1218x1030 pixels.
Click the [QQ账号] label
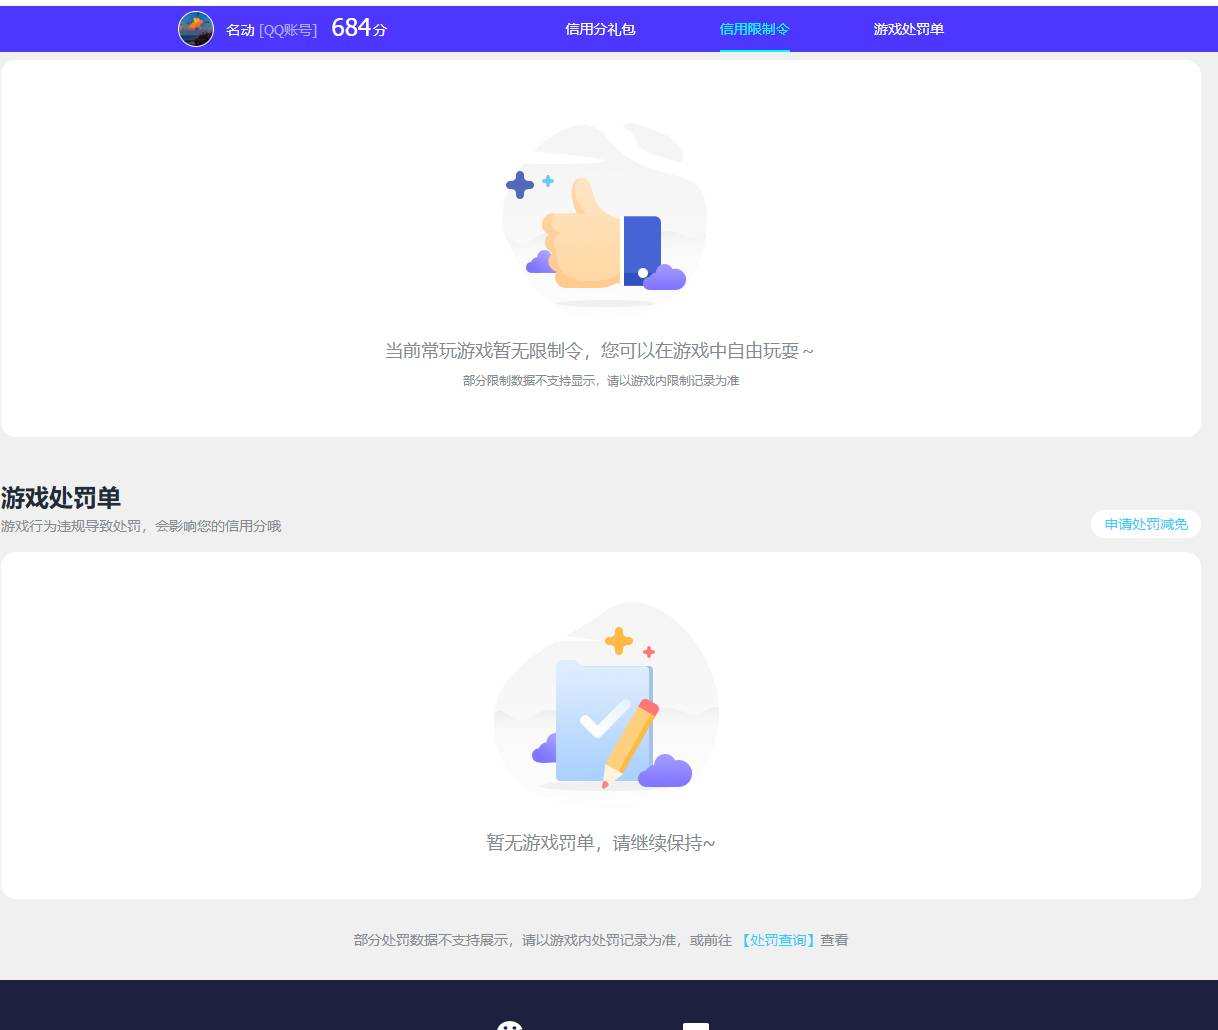(288, 30)
